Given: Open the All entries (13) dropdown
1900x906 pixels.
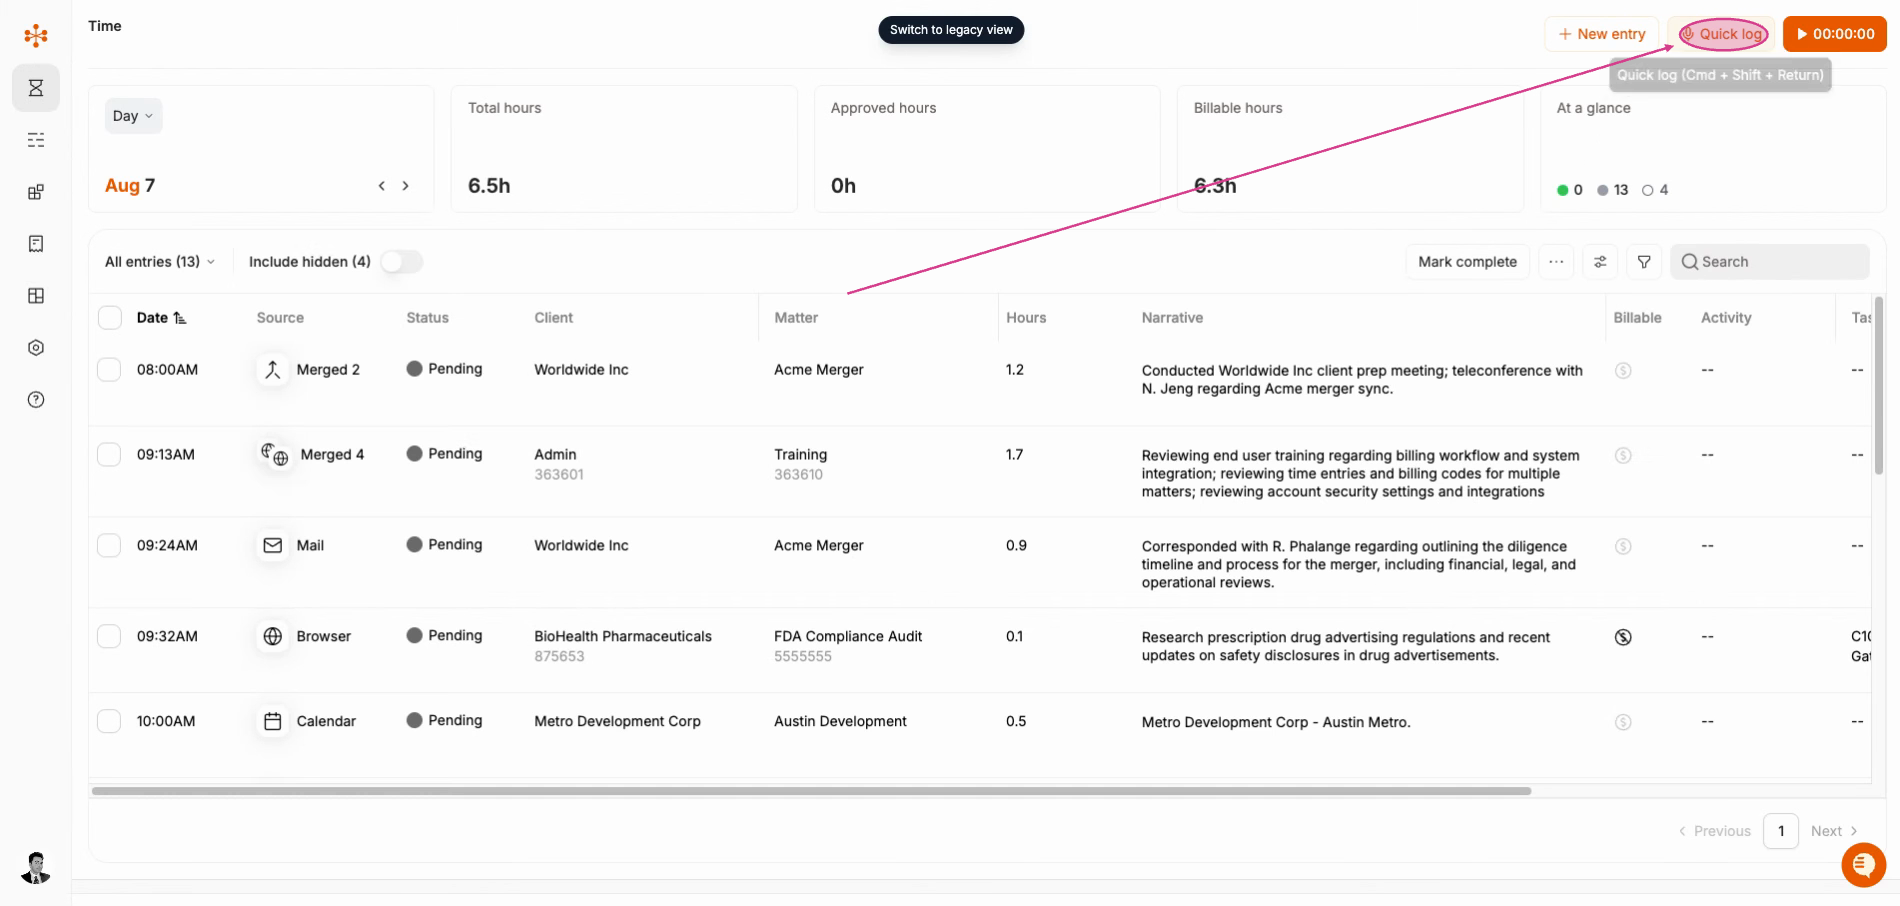Looking at the screenshot, I should click(160, 262).
